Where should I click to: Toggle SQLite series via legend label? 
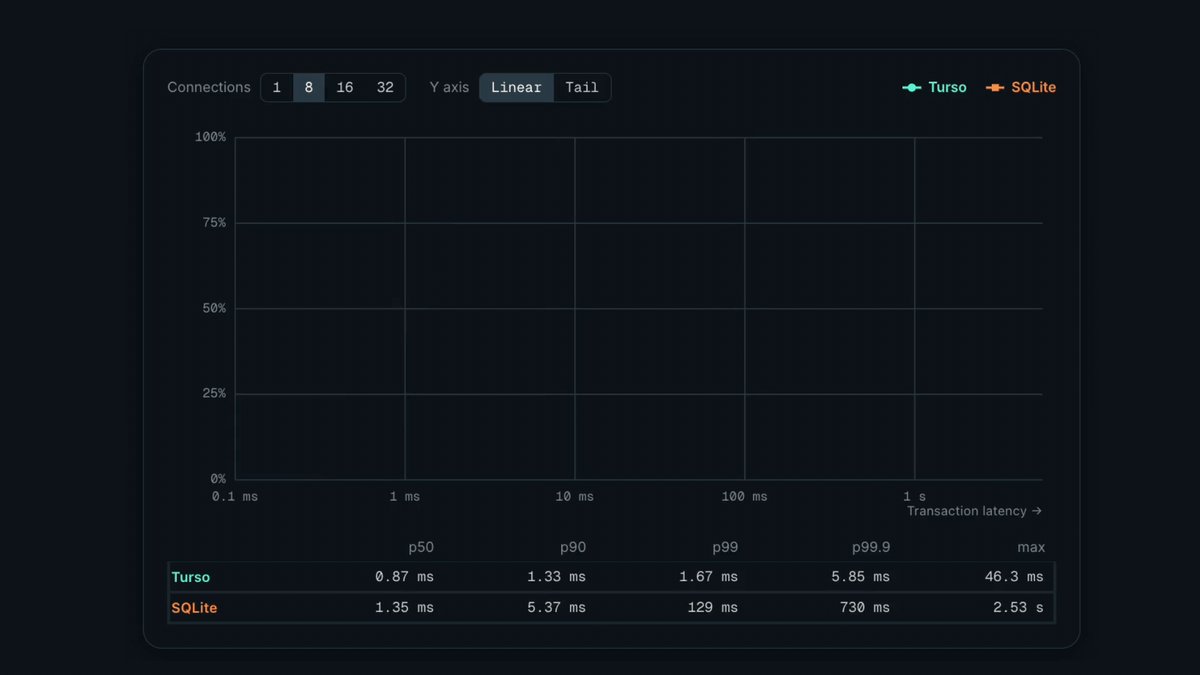click(x=1033, y=88)
